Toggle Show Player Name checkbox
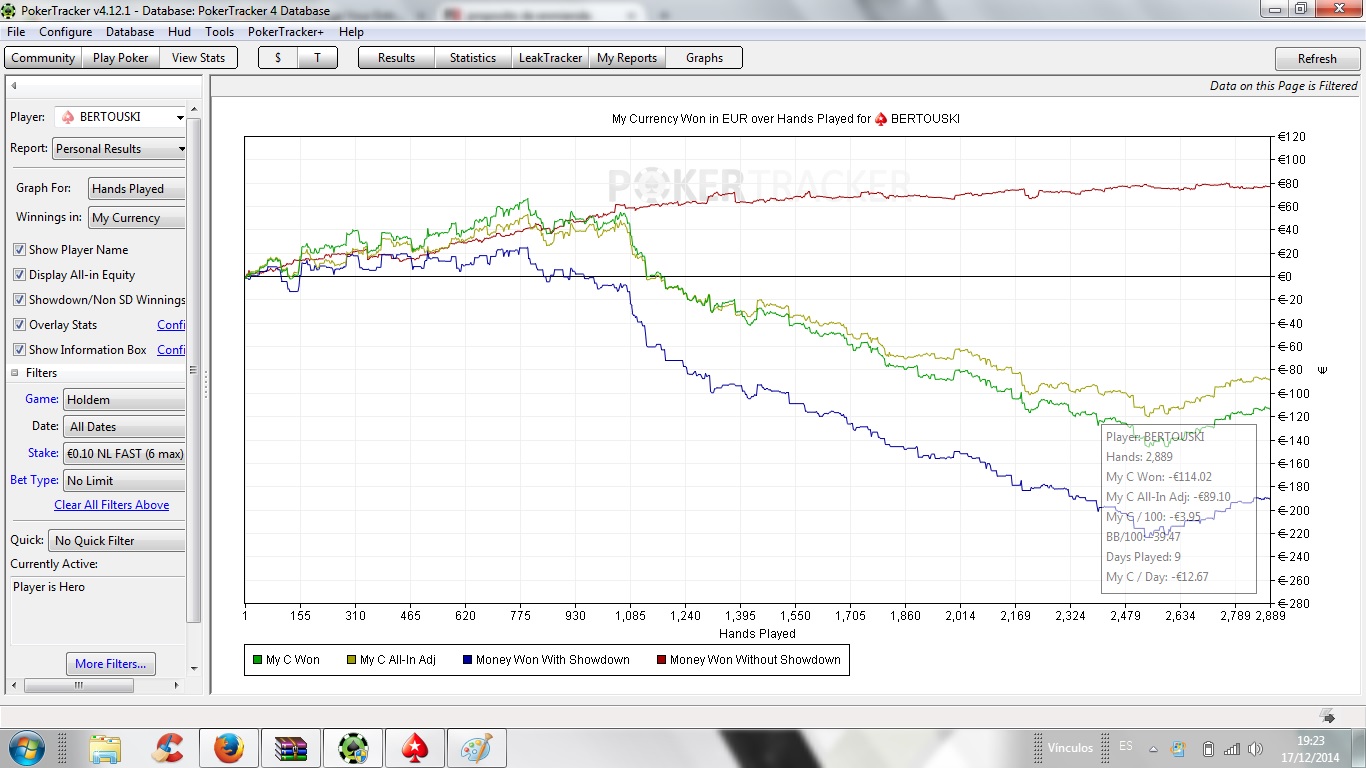 pyautogui.click(x=19, y=250)
